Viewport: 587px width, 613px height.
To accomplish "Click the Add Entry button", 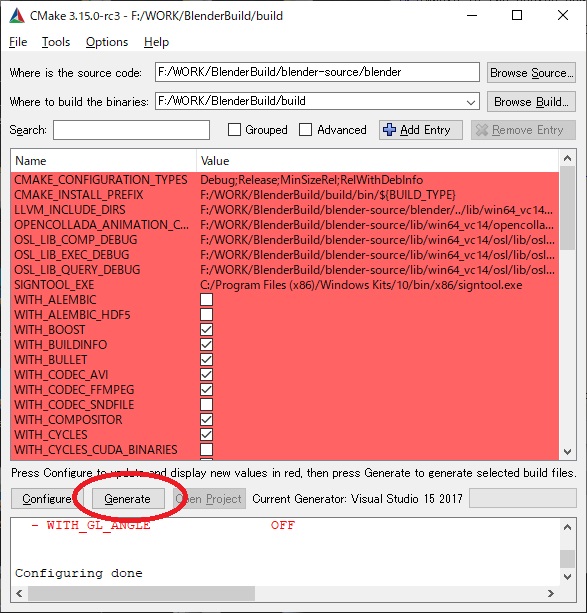I will coord(421,130).
